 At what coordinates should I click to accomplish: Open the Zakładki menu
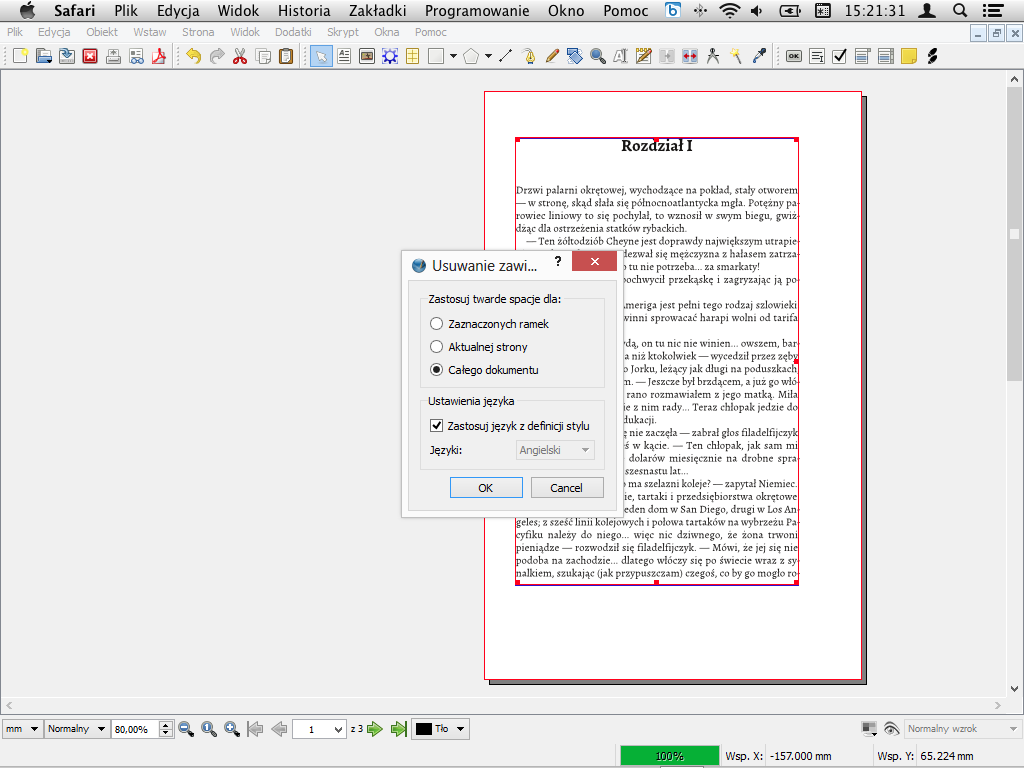click(x=377, y=11)
